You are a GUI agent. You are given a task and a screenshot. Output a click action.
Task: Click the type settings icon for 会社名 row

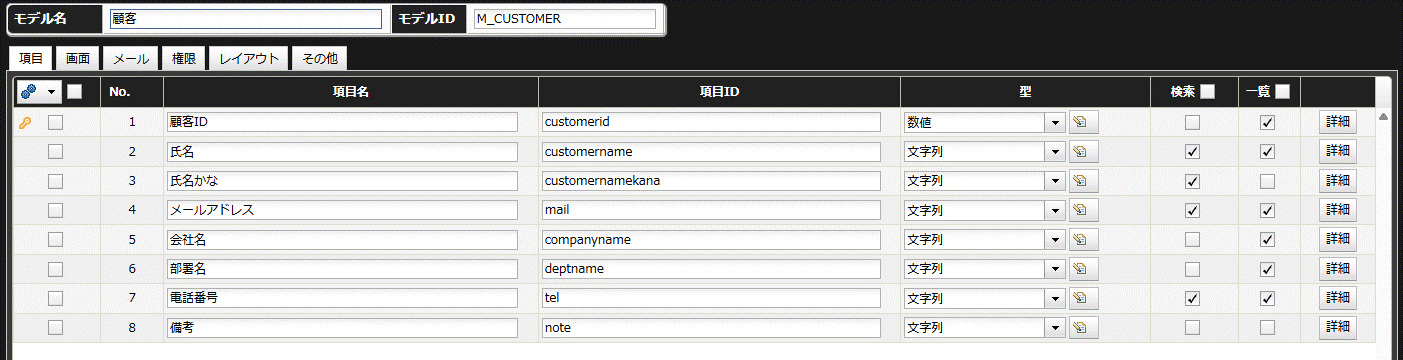pos(1083,240)
